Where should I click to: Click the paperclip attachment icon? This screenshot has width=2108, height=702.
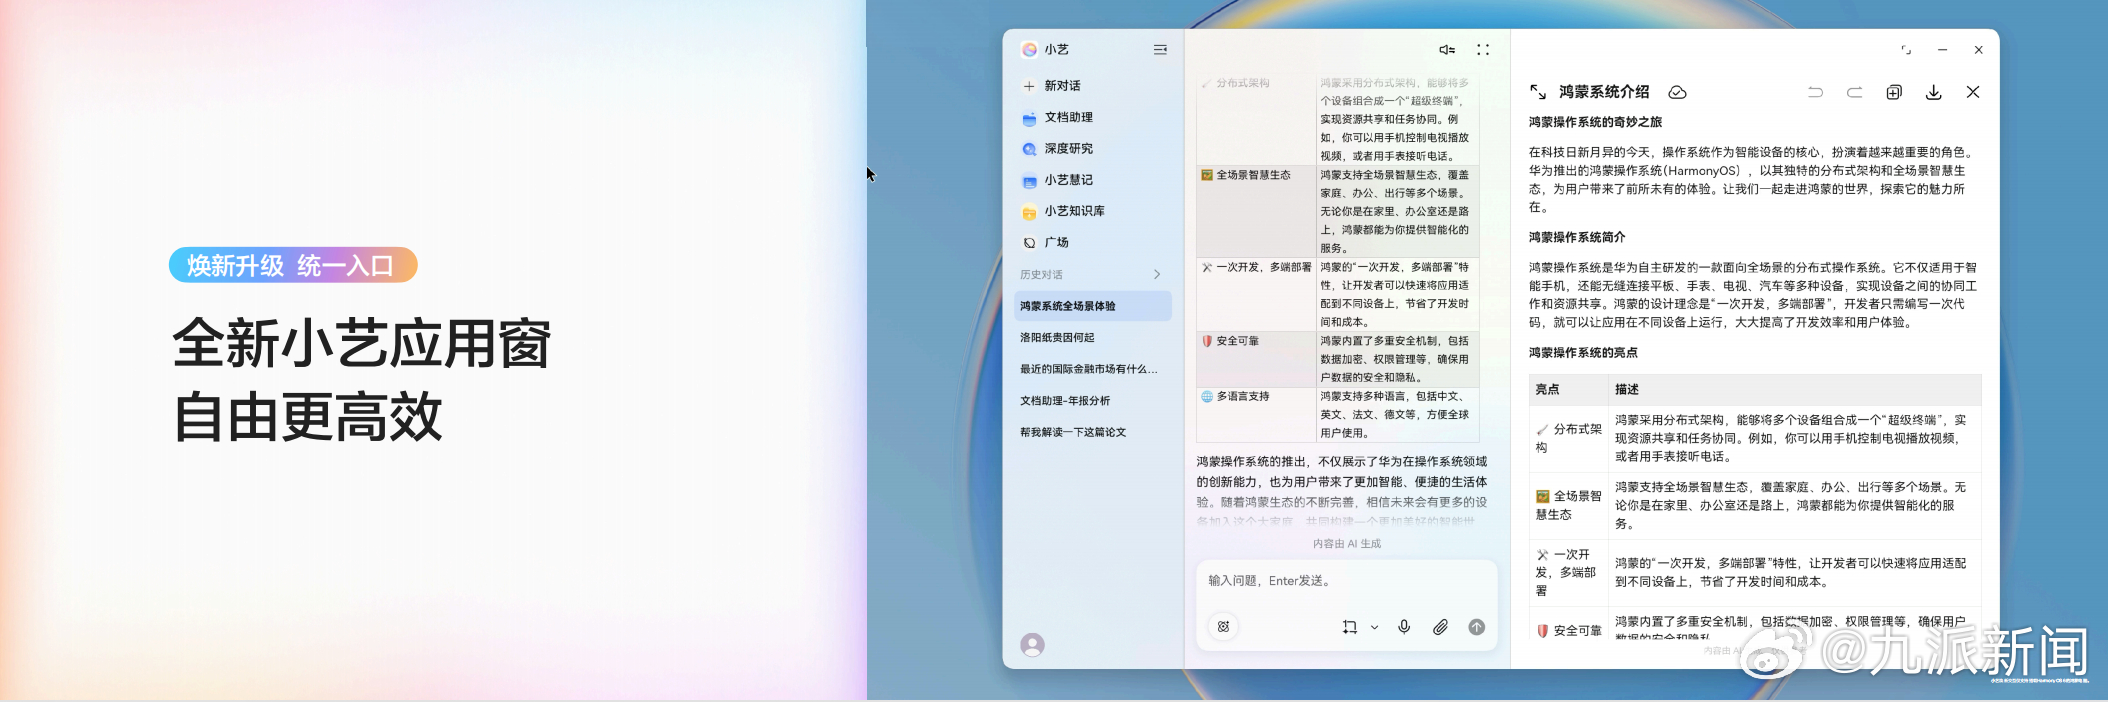[x=1440, y=627]
